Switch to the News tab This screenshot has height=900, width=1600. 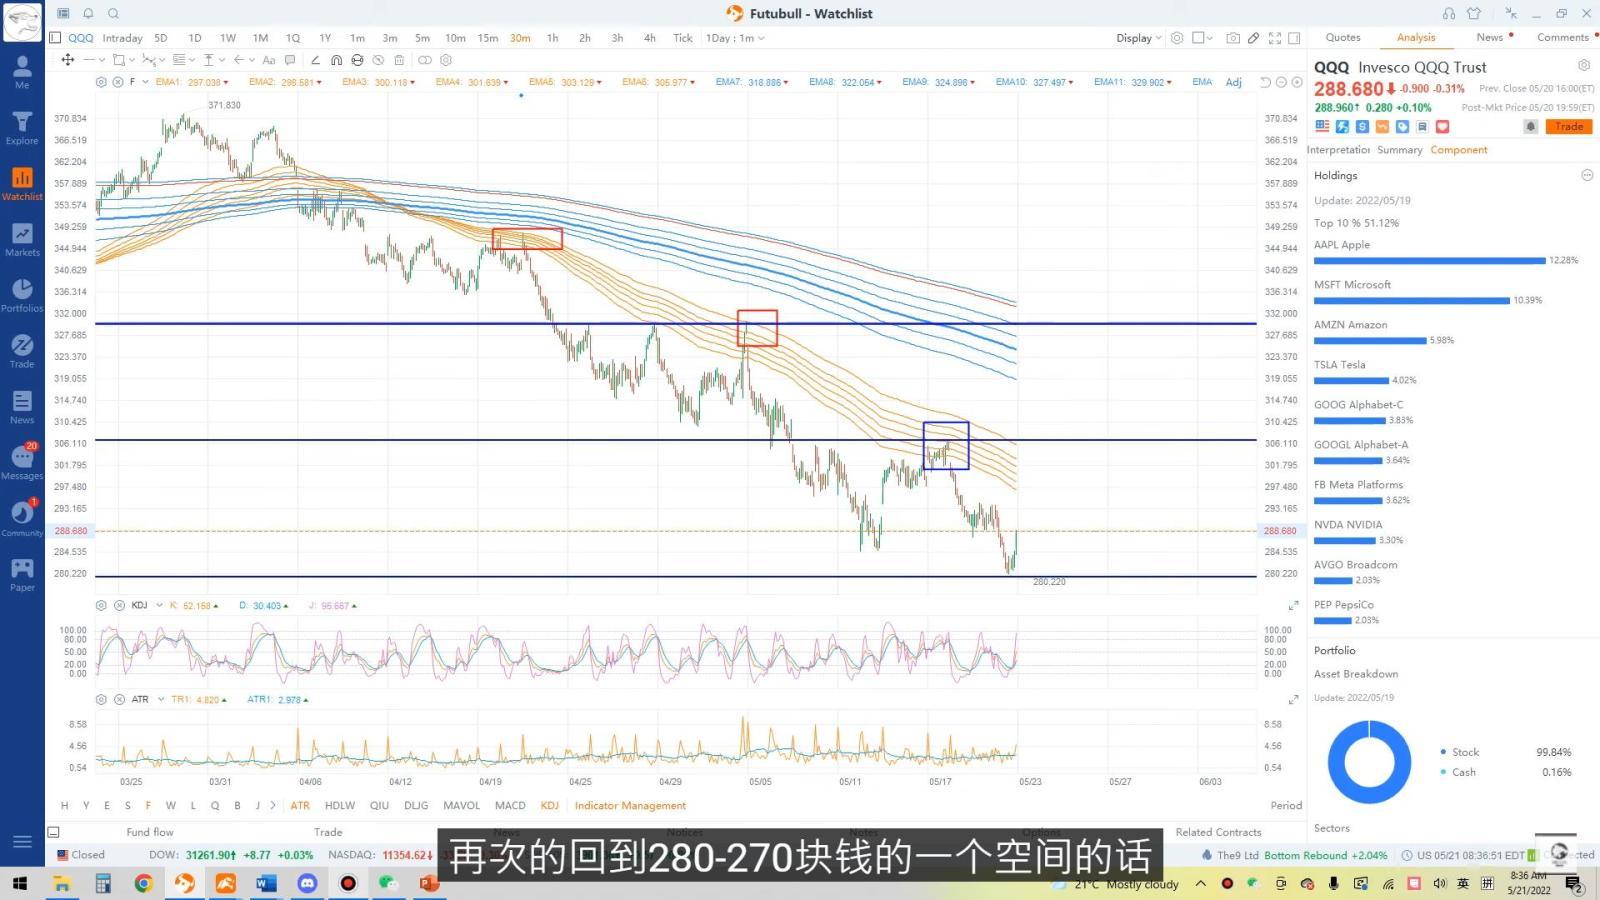[1490, 37]
